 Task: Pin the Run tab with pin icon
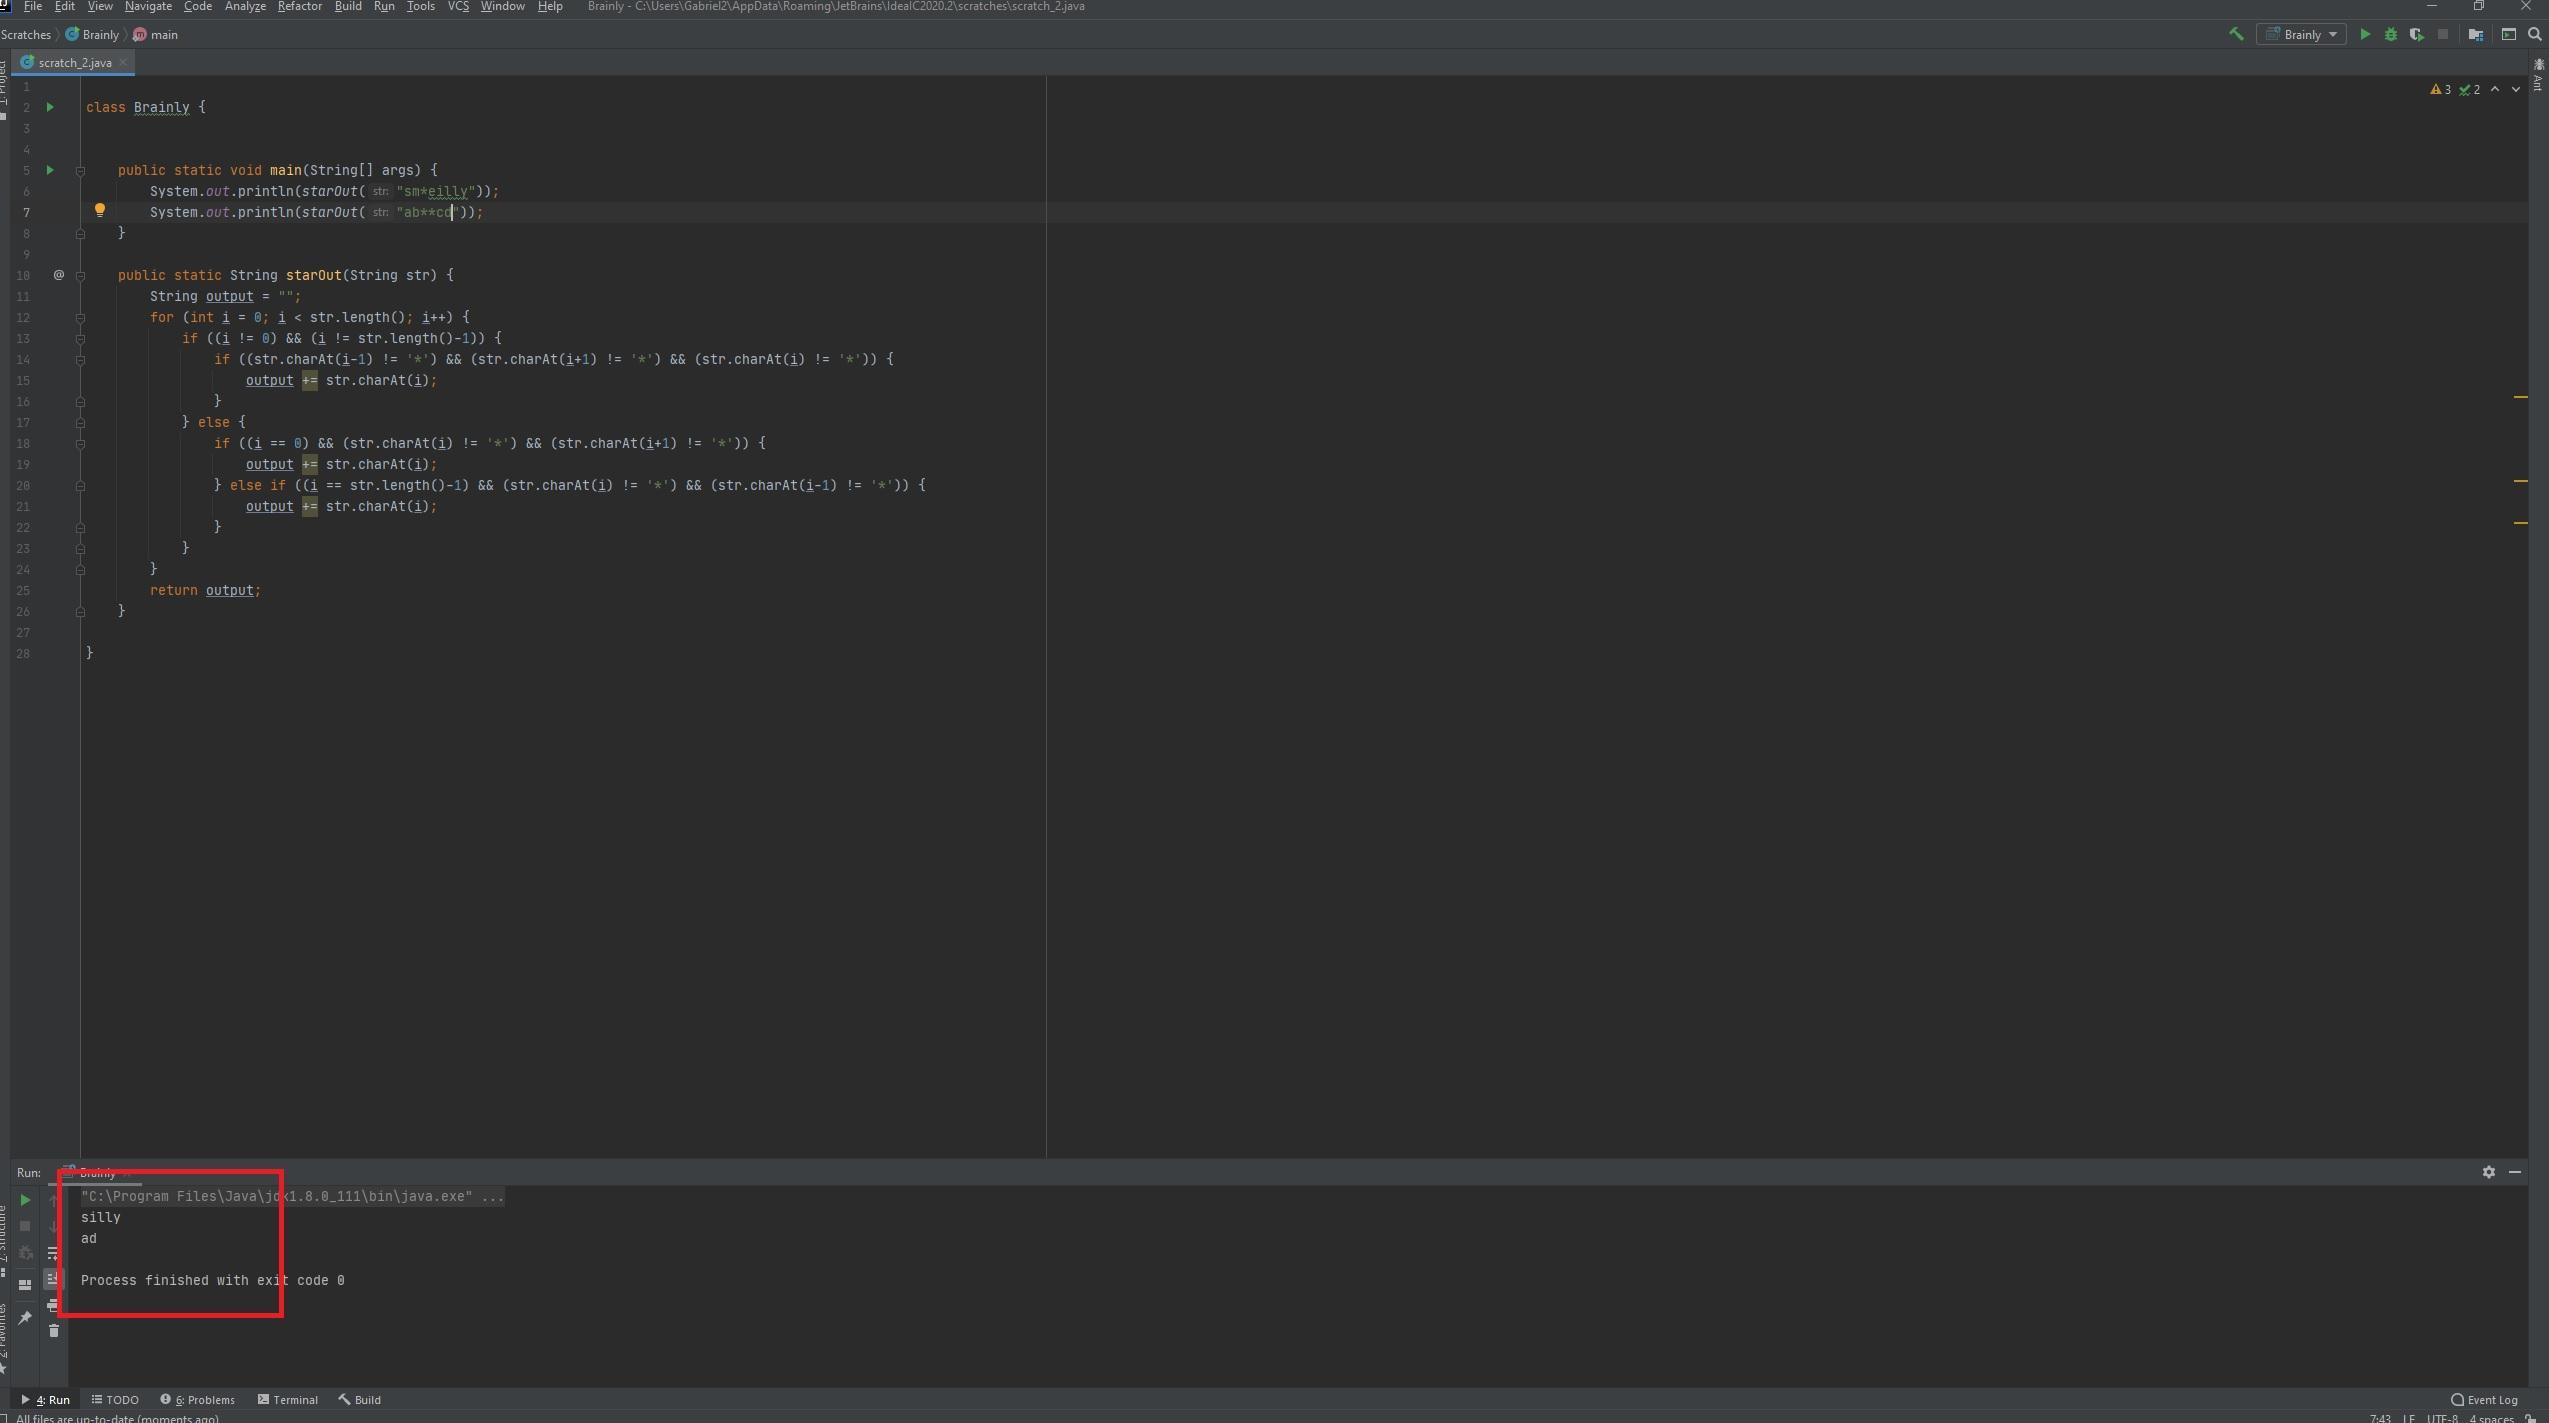tap(25, 1318)
